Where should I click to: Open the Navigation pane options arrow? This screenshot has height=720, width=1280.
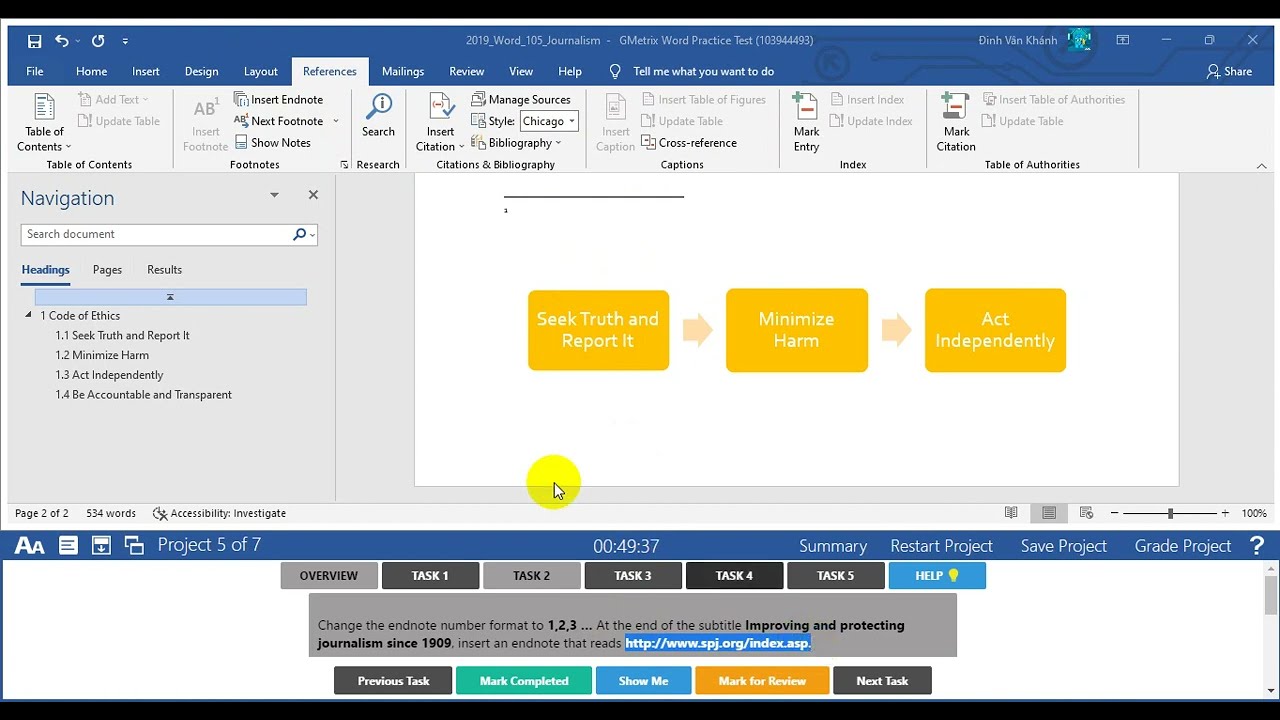pyautogui.click(x=274, y=195)
